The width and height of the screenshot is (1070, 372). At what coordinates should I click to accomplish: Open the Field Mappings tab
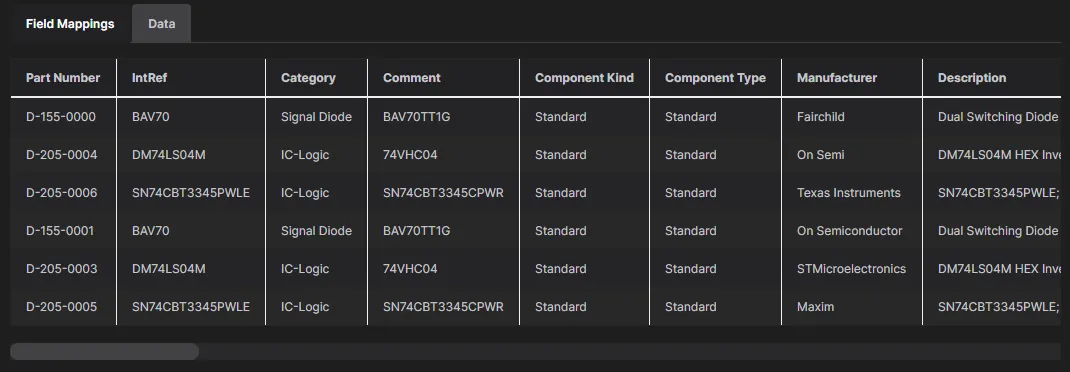70,24
